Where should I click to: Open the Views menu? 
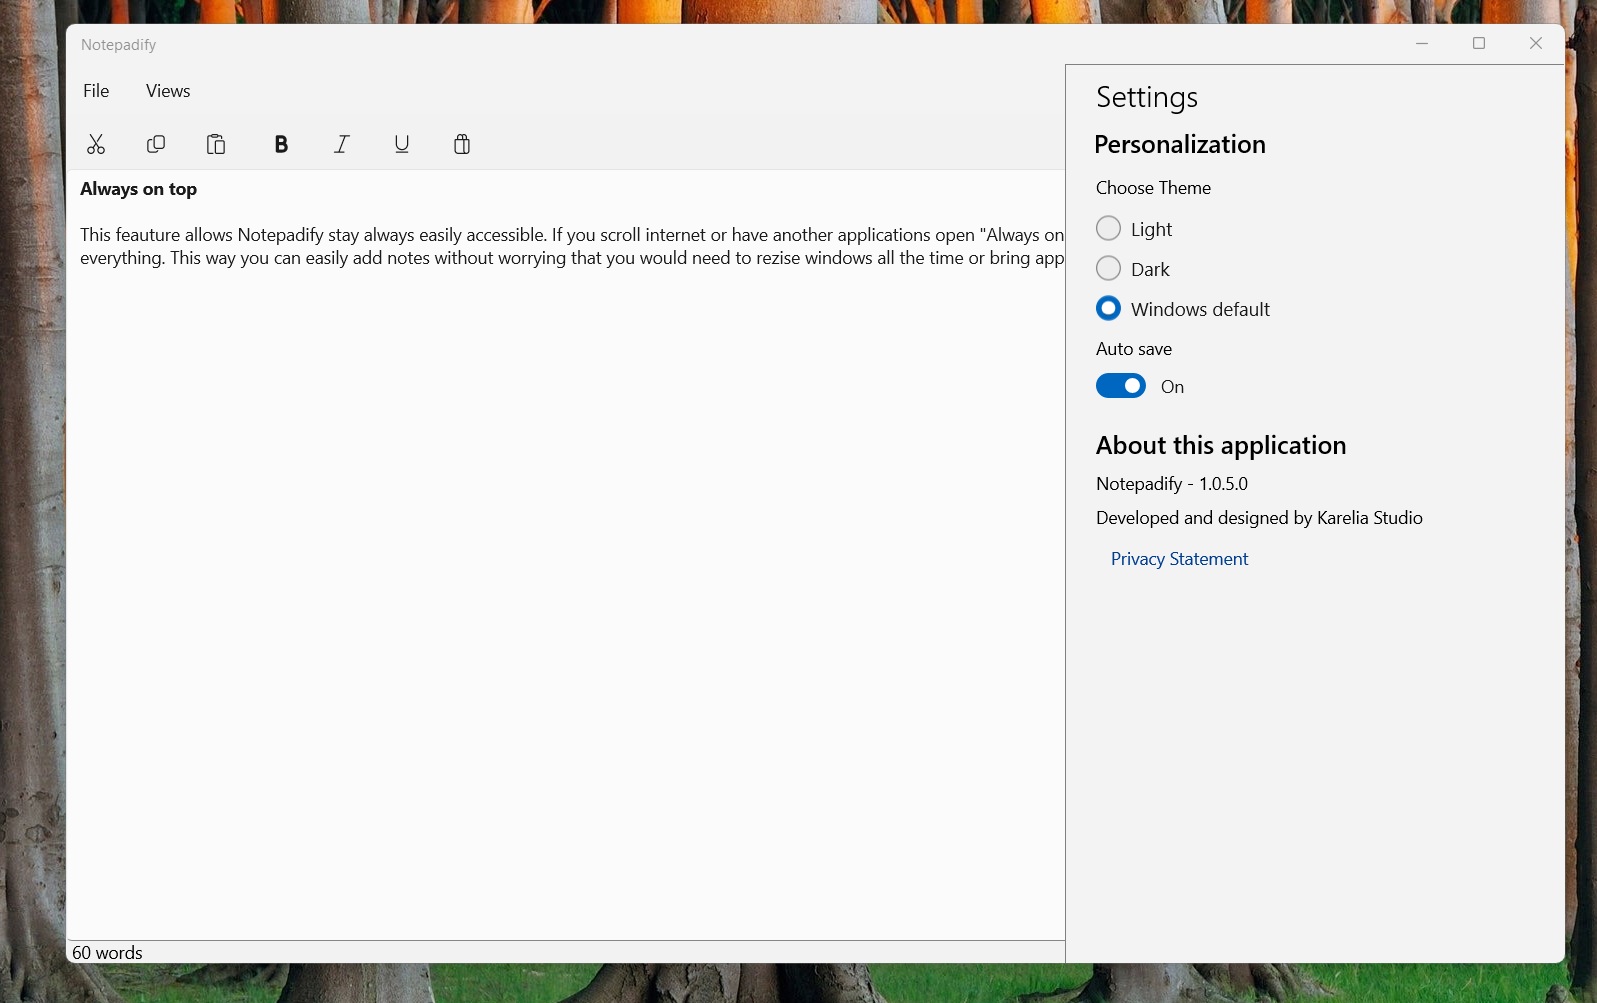pos(168,91)
